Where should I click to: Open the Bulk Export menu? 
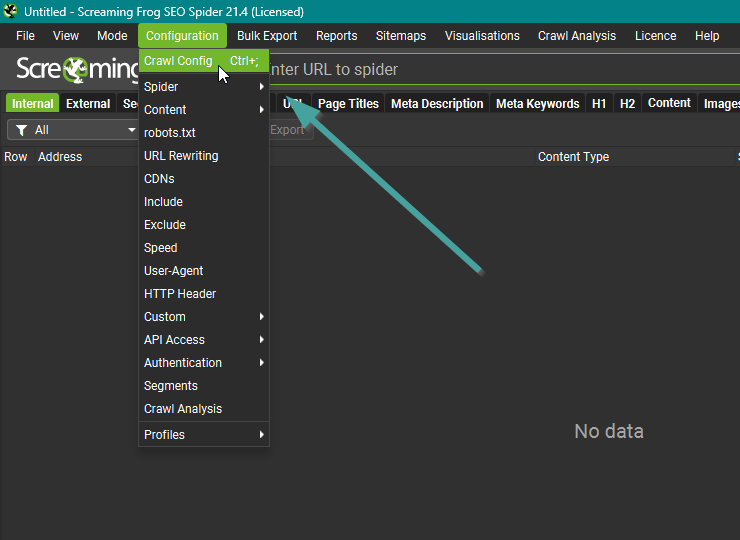[x=267, y=36]
